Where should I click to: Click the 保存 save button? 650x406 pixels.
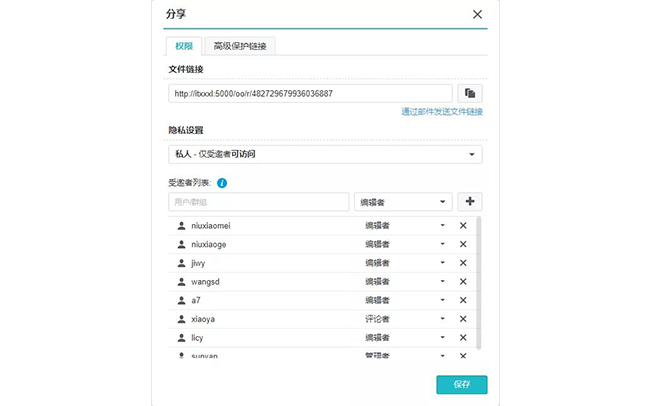pos(462,384)
